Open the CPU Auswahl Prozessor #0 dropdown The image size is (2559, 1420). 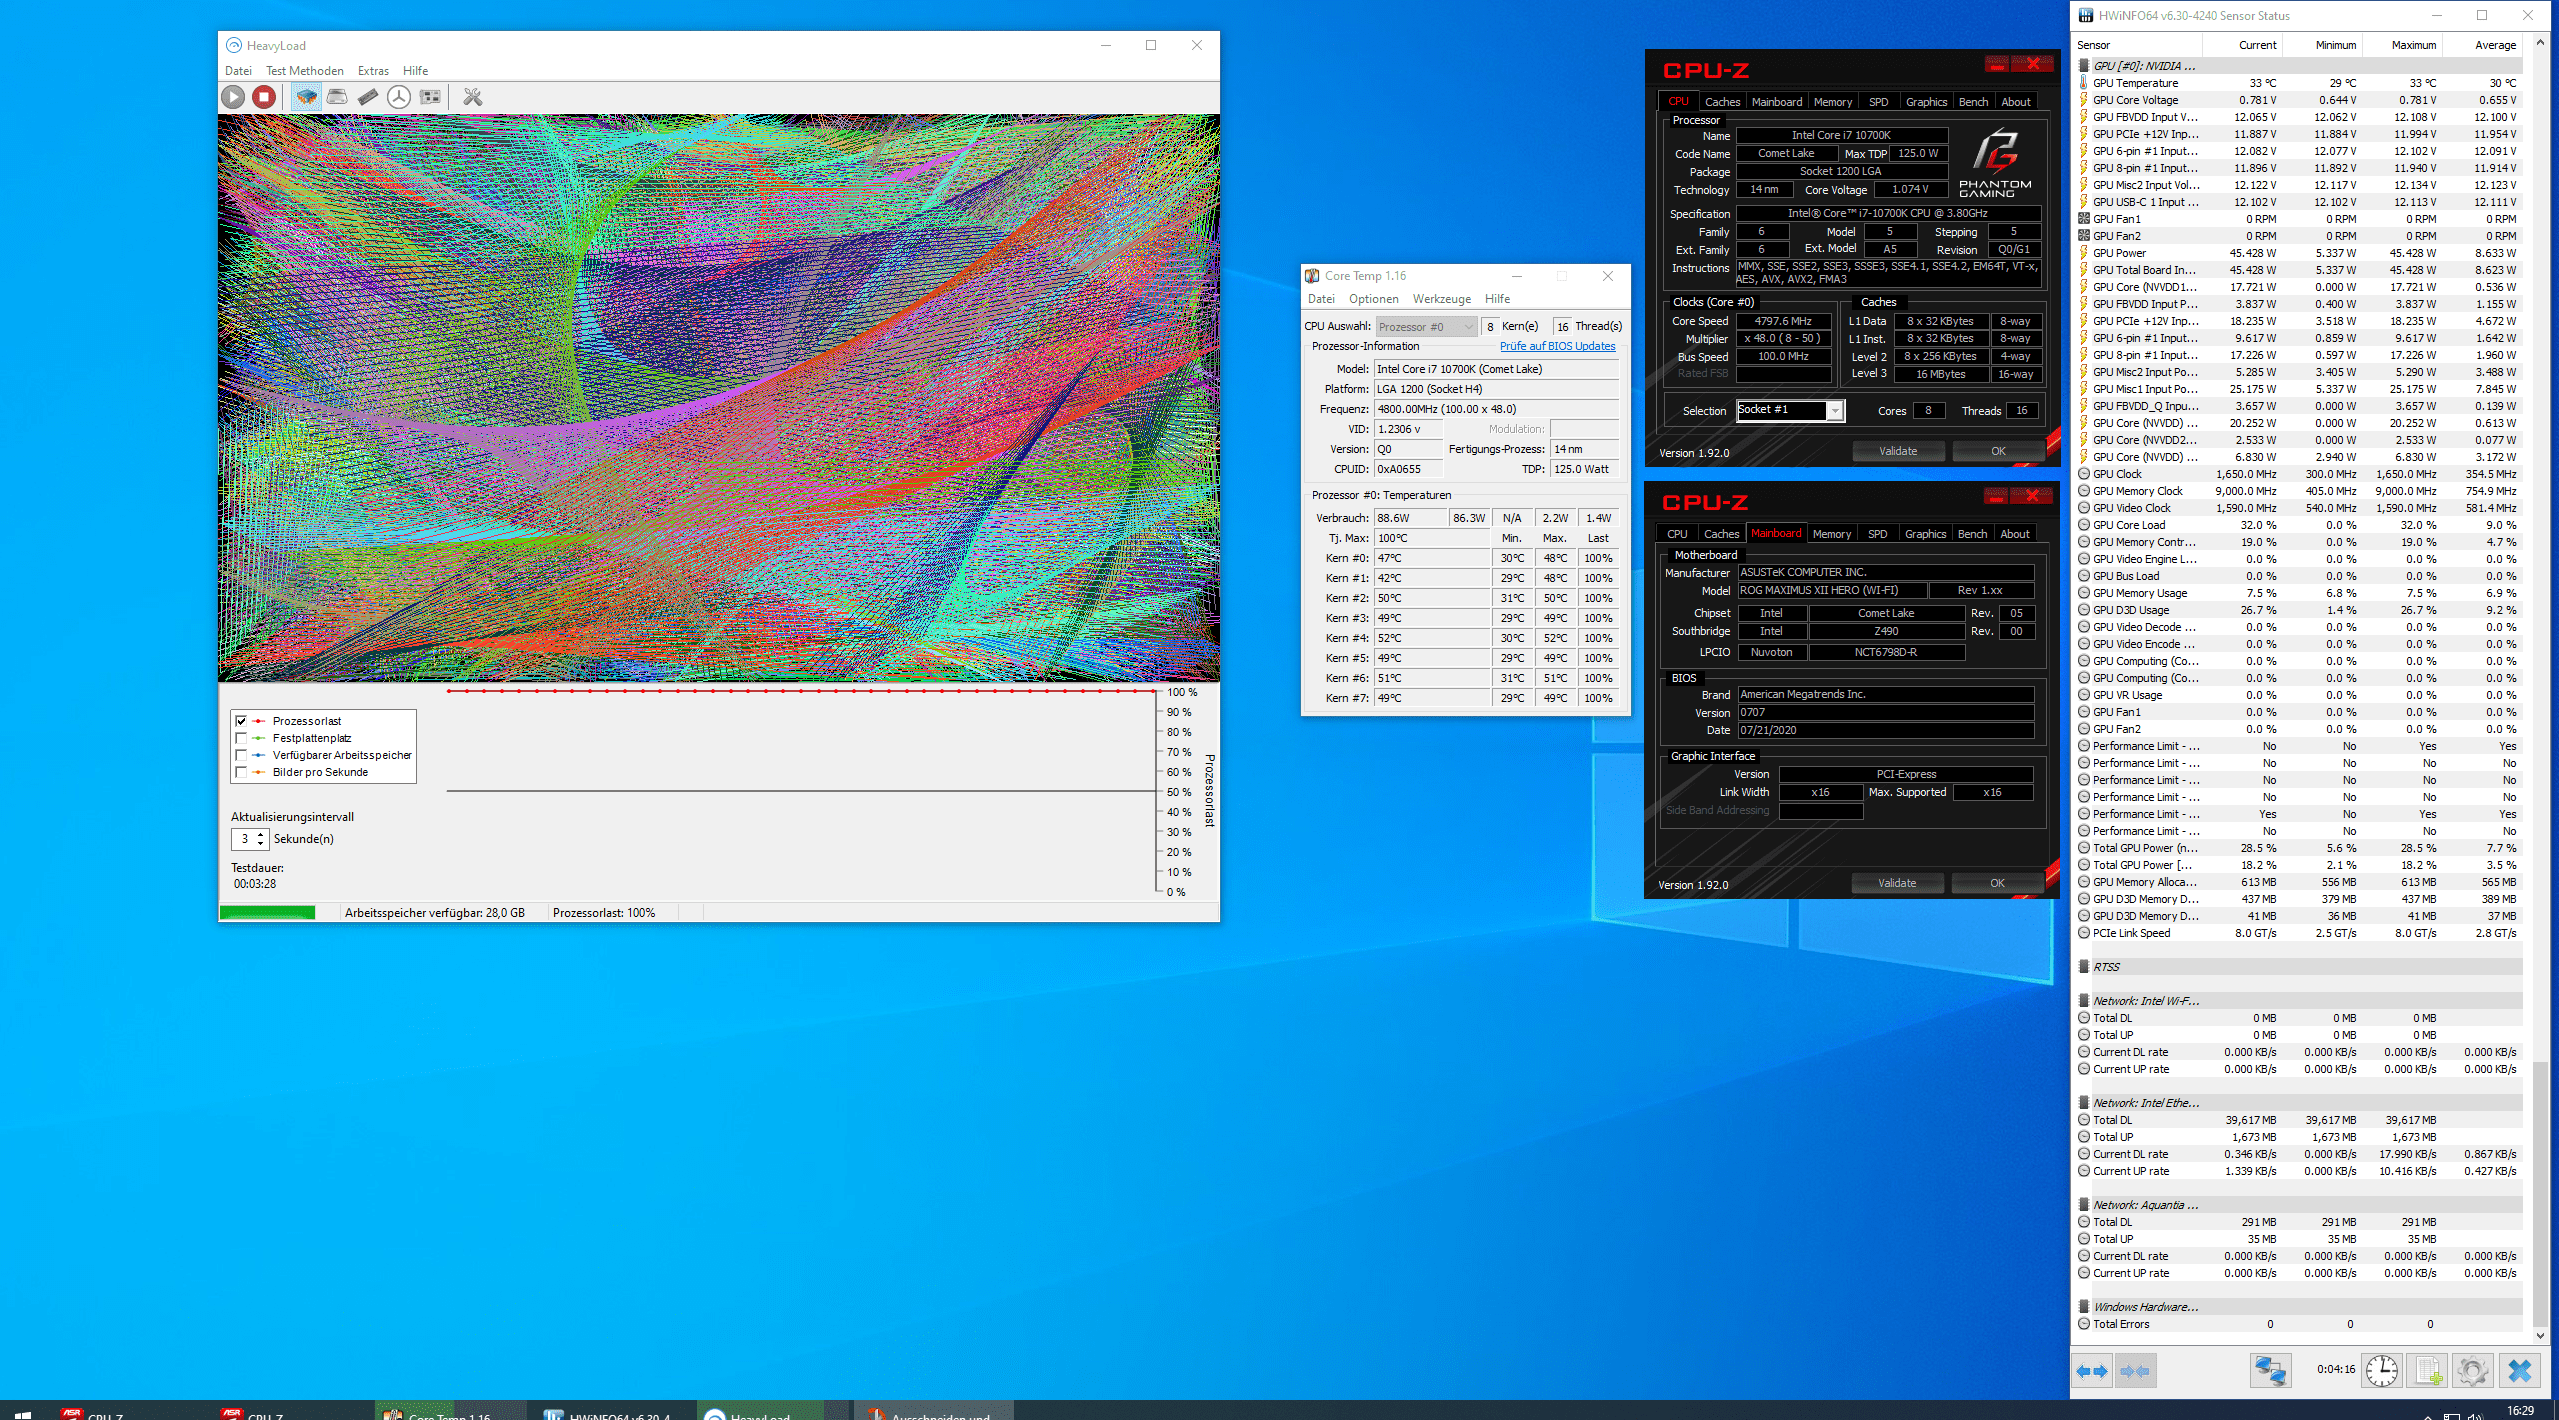coord(1426,327)
